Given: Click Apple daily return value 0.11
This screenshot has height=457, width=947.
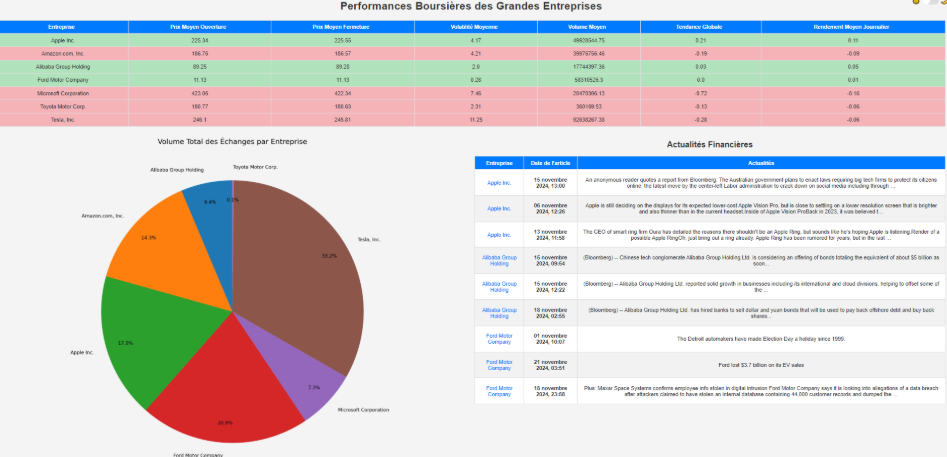Looking at the screenshot, I should [x=854, y=40].
